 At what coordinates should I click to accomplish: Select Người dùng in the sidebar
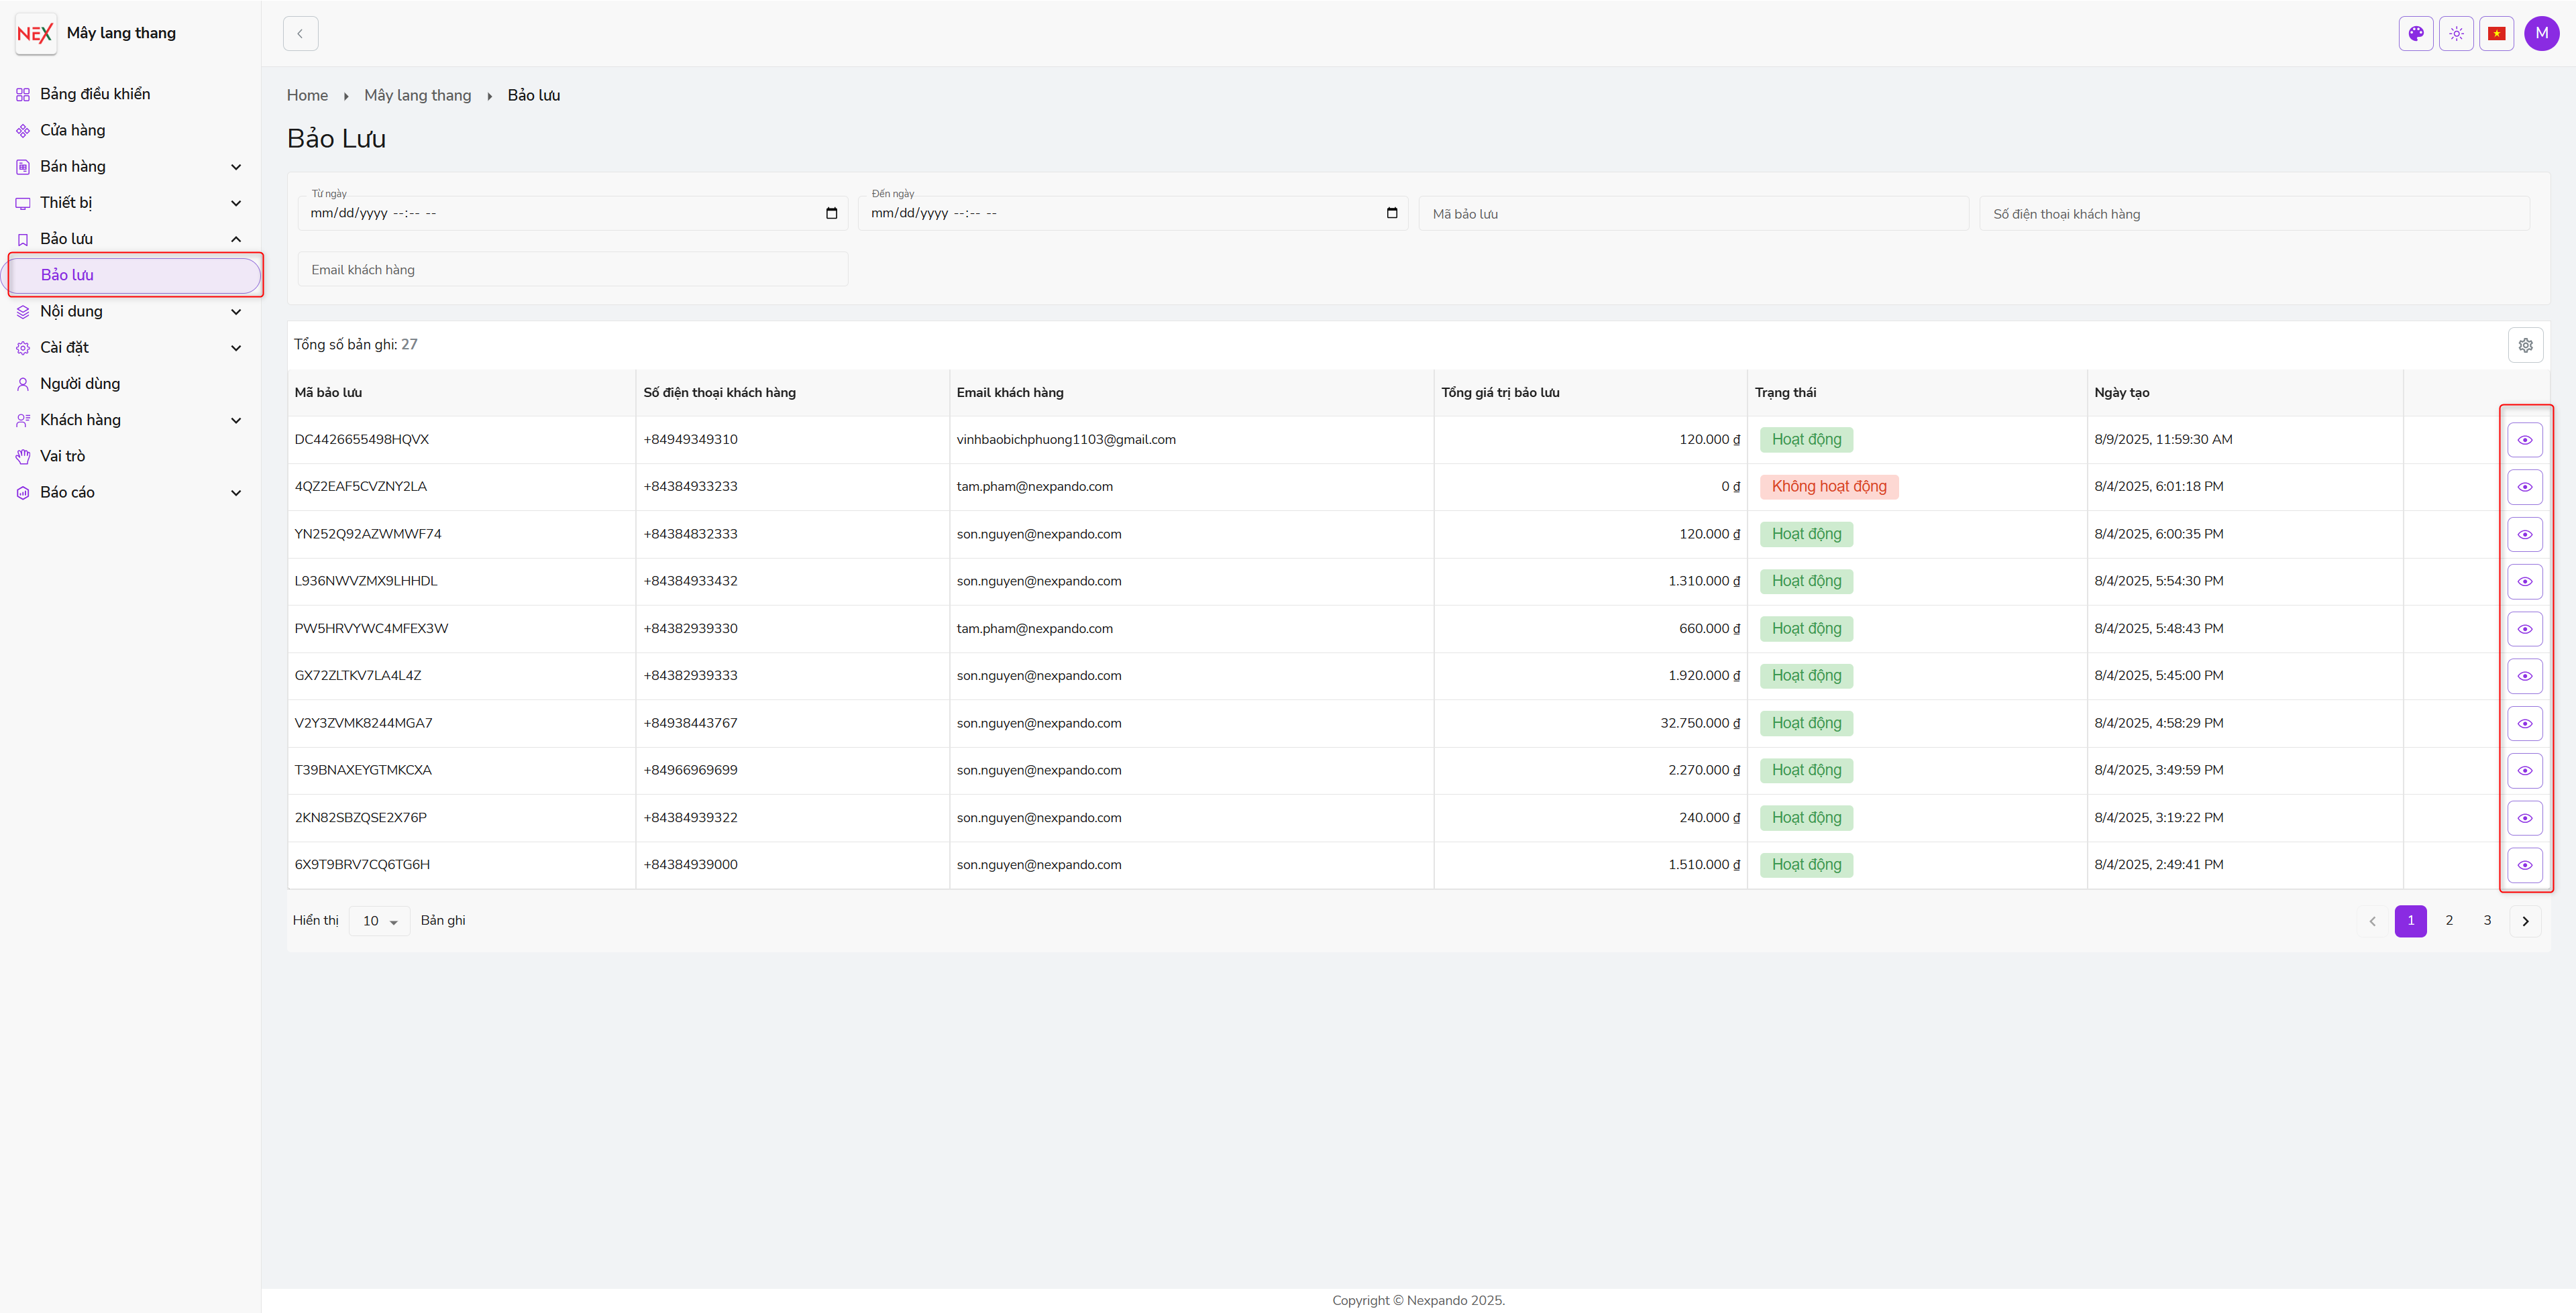tap(80, 384)
